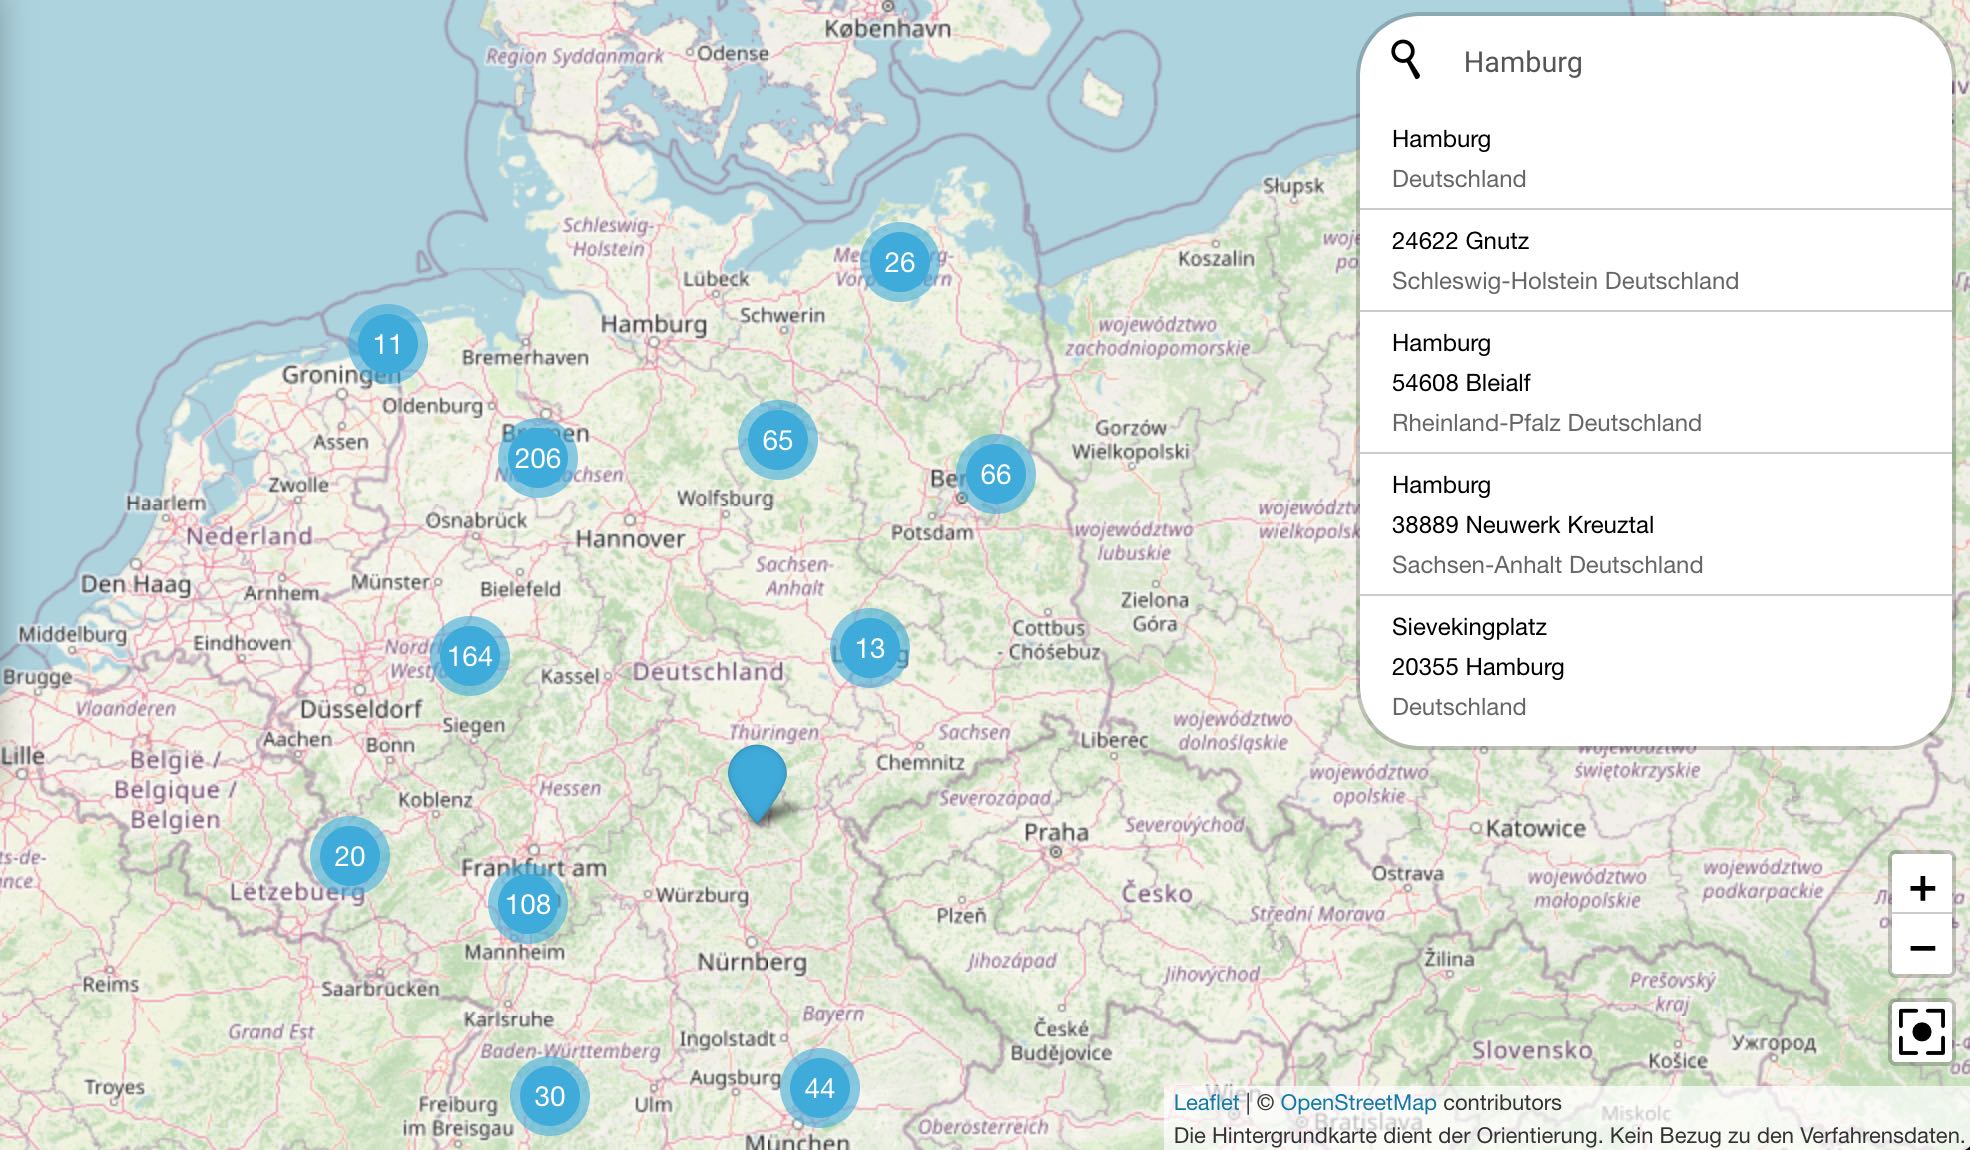Open the Leaflet attribution link

tap(1205, 1102)
